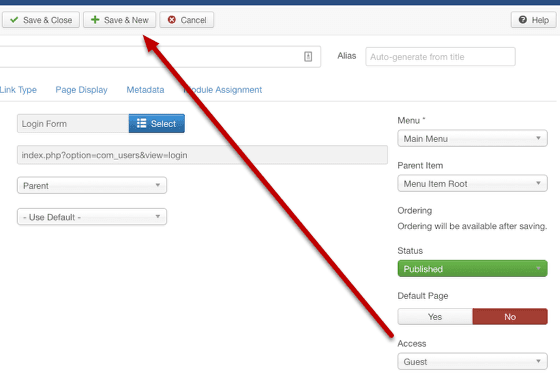Set Default Page to Yes
The width and height of the screenshot is (560, 380).
pyautogui.click(x=435, y=317)
